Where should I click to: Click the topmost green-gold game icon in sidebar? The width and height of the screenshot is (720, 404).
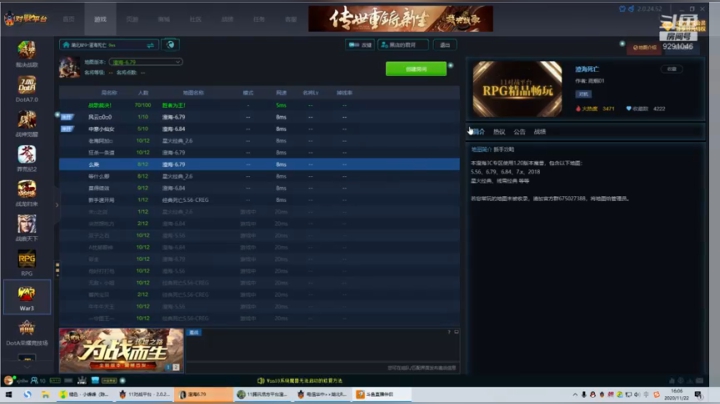[x=27, y=50]
